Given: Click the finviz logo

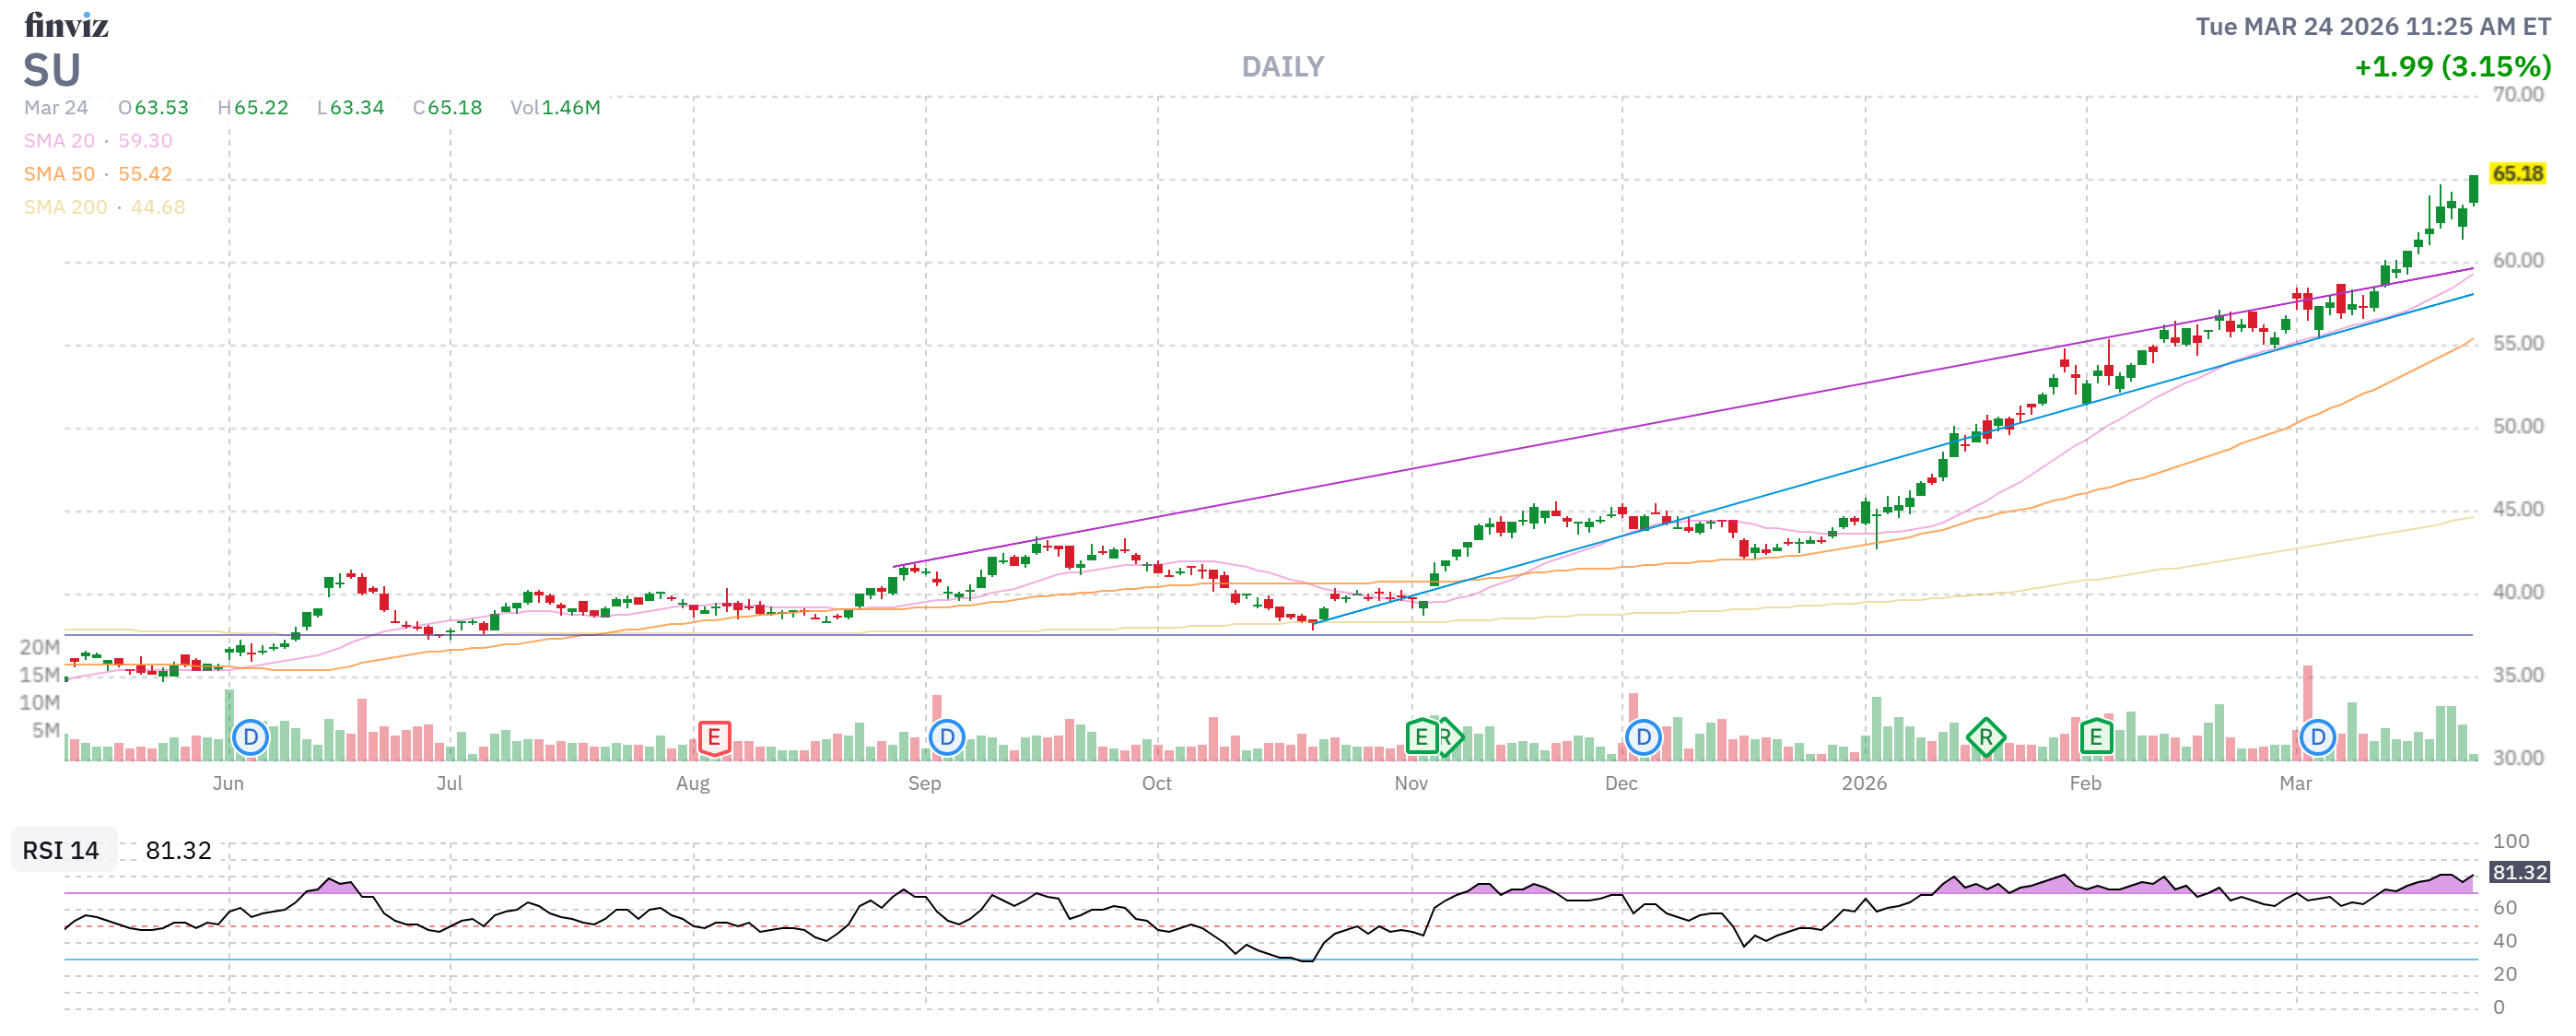Looking at the screenshot, I should coord(66,24).
